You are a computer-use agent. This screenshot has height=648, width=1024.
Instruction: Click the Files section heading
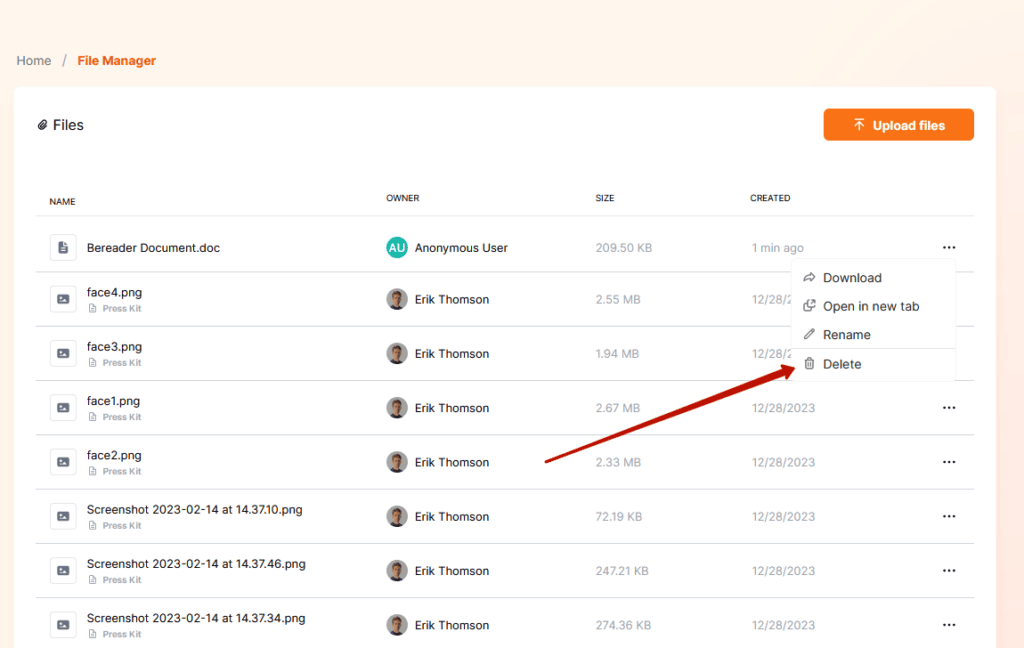(68, 125)
